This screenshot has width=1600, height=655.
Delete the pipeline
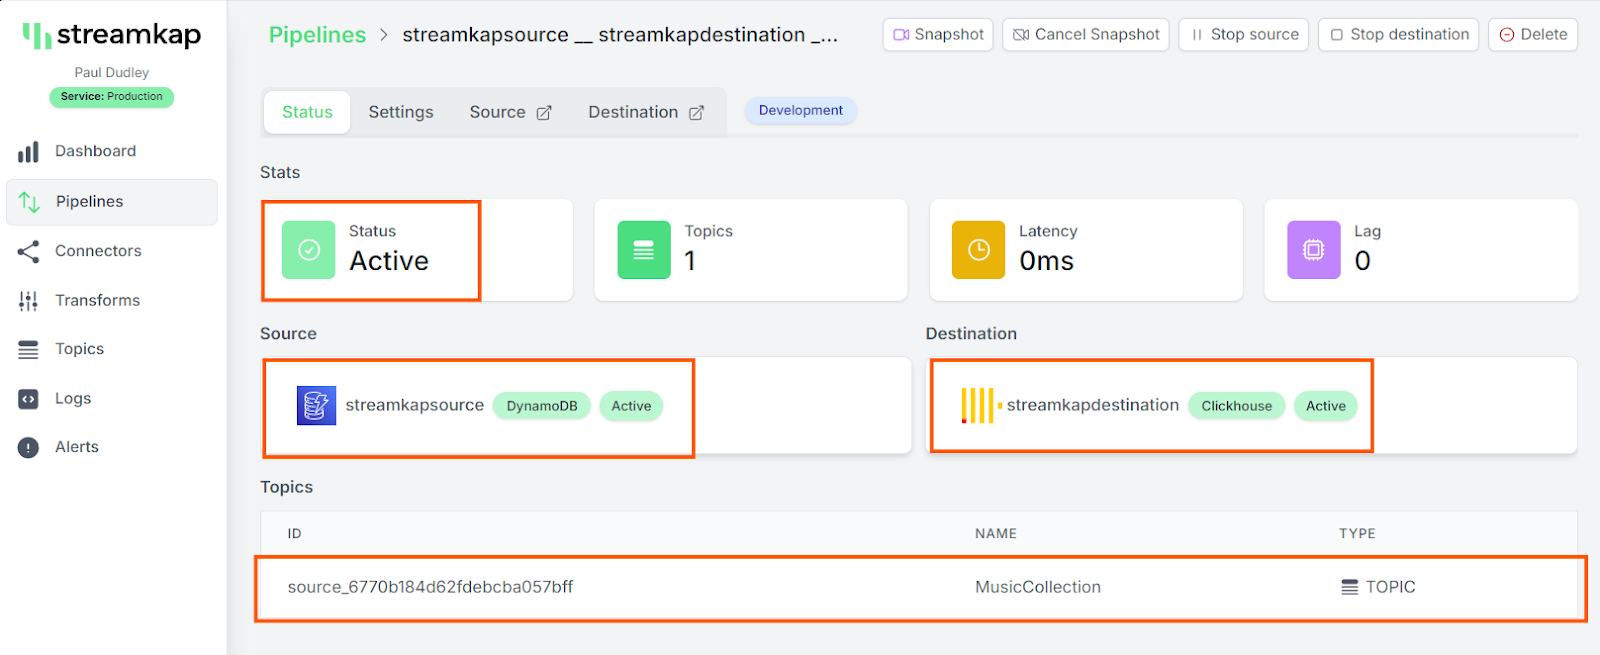coord(1533,34)
